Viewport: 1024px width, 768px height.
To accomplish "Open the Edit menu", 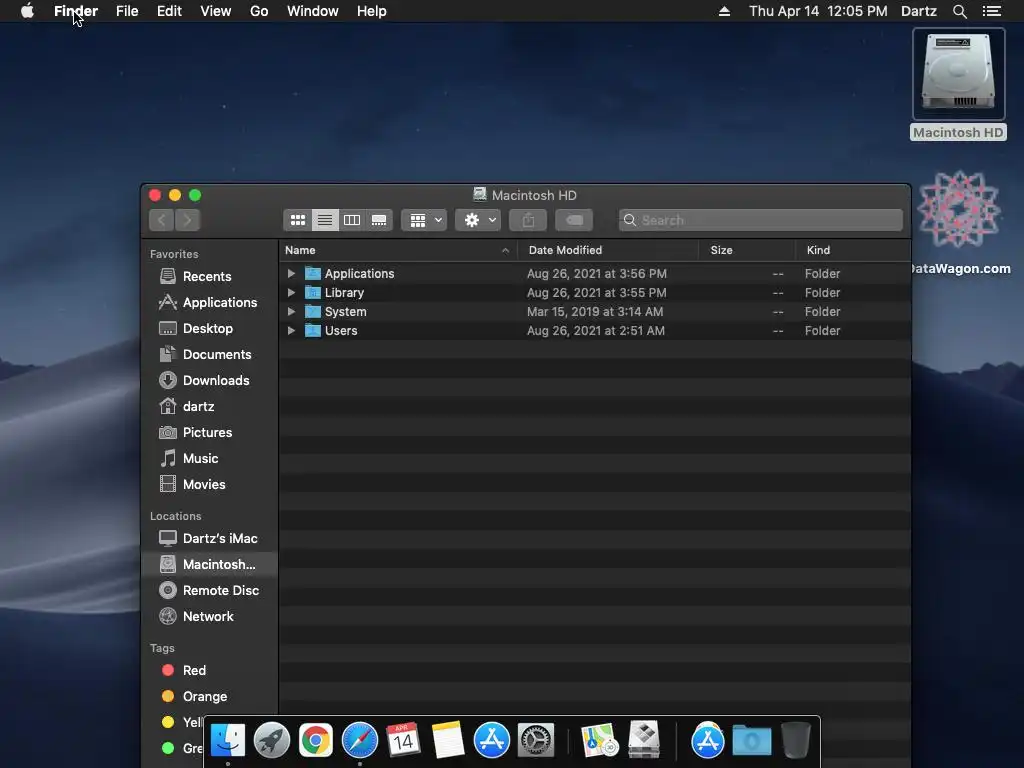I will click(x=169, y=11).
